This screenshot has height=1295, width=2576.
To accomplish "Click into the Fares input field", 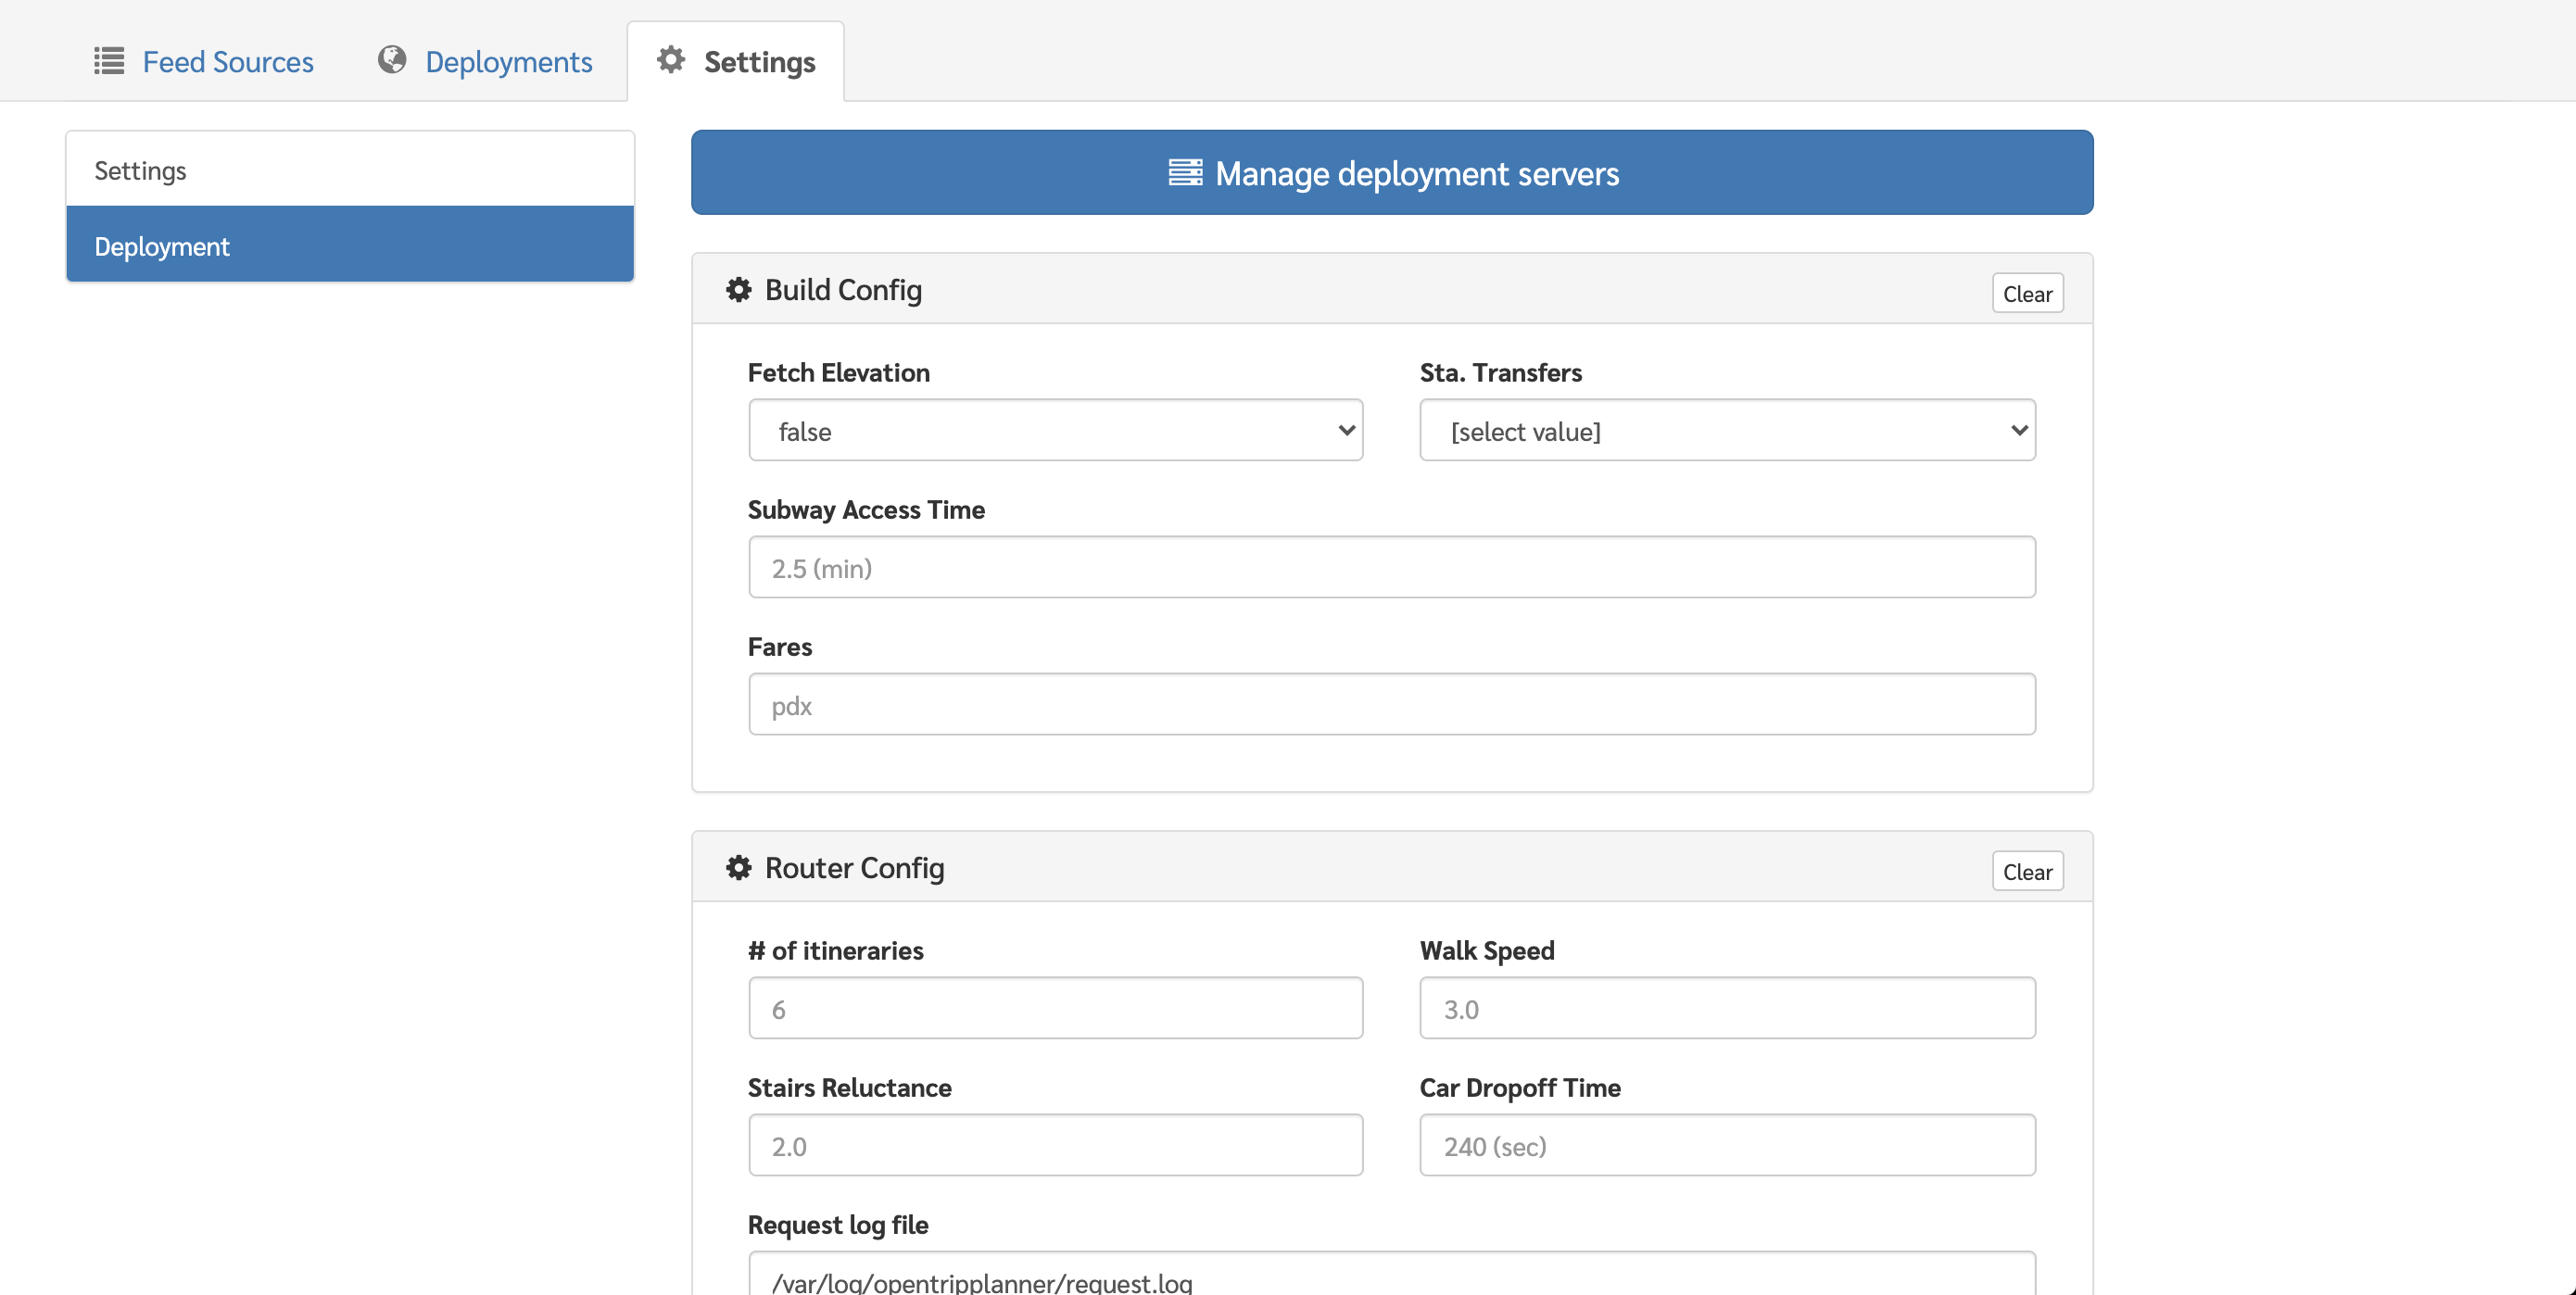I will click(1391, 705).
